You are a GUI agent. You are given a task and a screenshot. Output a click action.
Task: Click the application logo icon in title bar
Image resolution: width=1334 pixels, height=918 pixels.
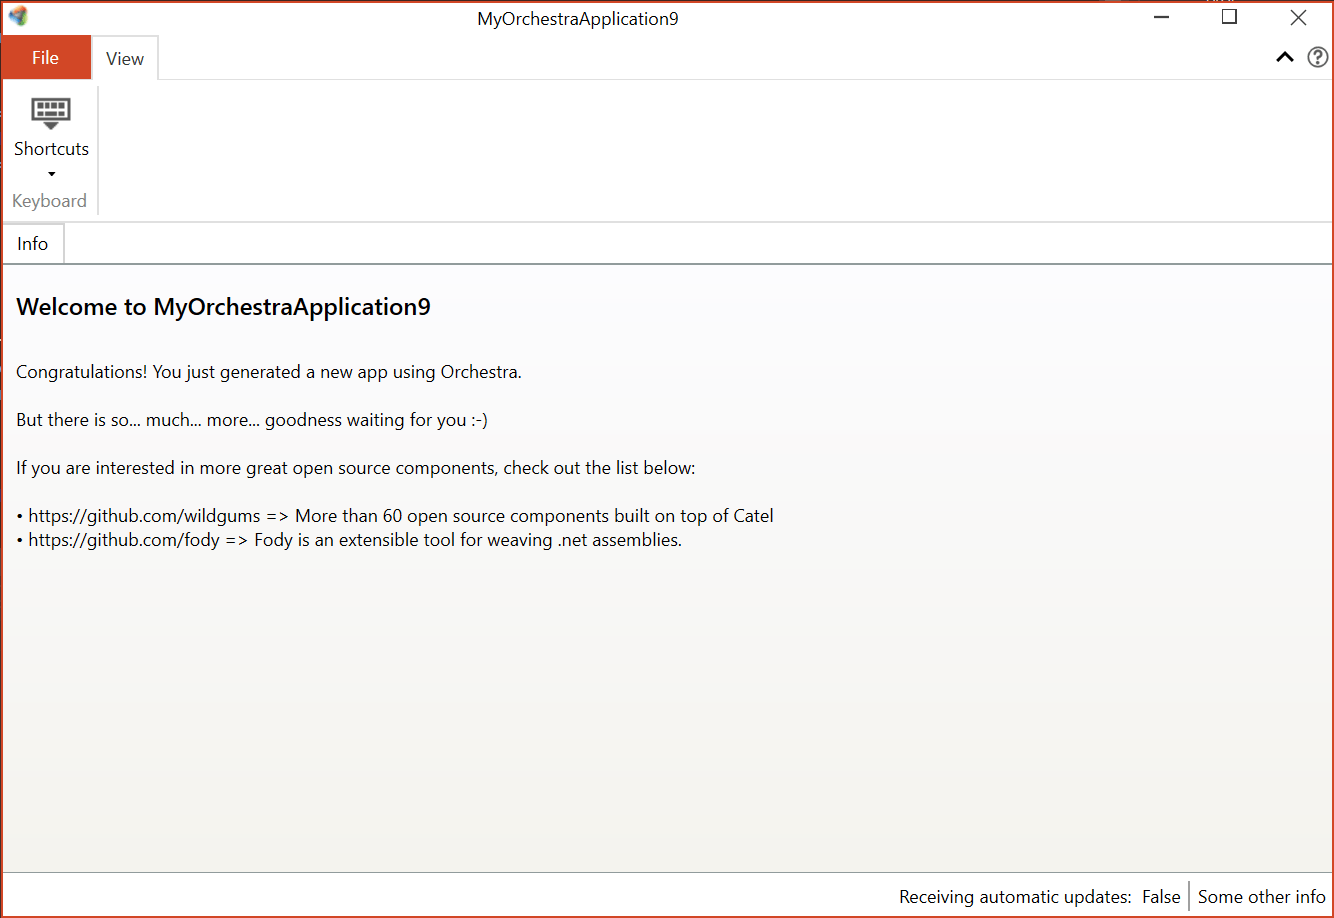tap(18, 17)
